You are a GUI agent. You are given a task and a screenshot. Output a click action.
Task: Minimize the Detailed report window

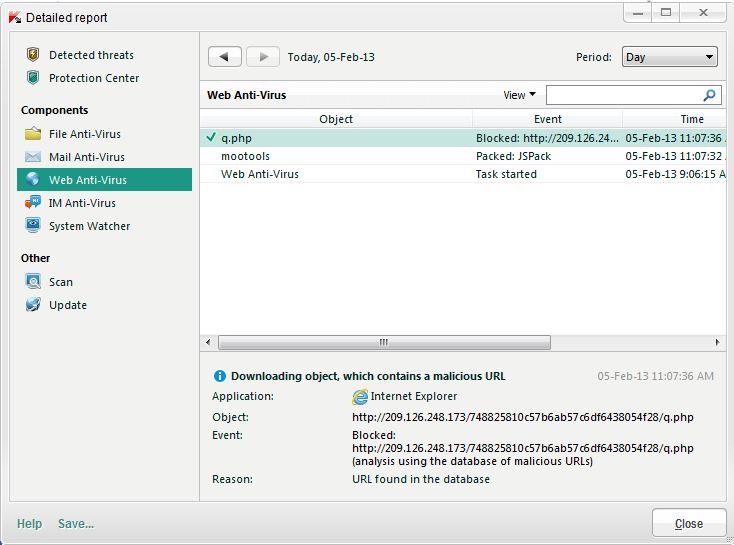638,13
